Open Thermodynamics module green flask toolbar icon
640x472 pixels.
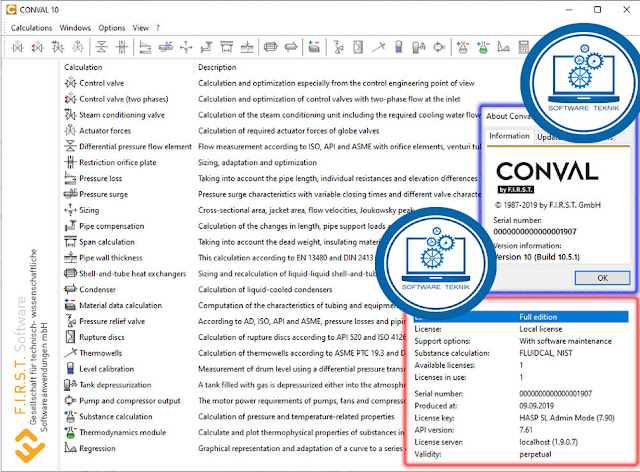coord(483,47)
